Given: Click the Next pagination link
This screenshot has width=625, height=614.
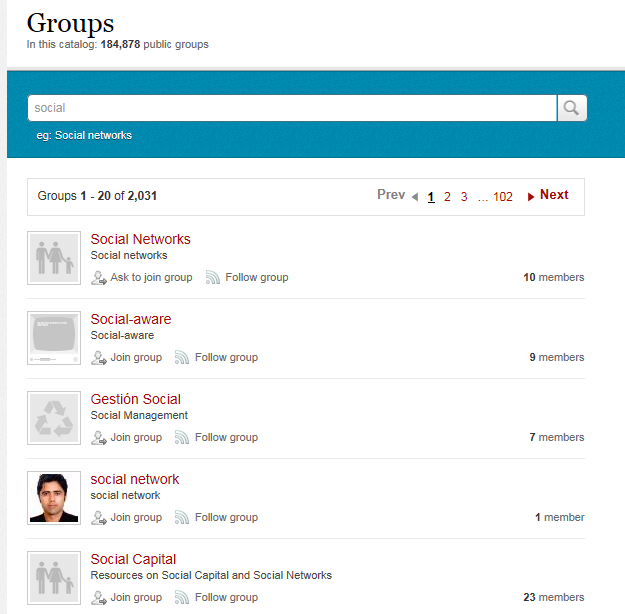Looking at the screenshot, I should (x=554, y=195).
